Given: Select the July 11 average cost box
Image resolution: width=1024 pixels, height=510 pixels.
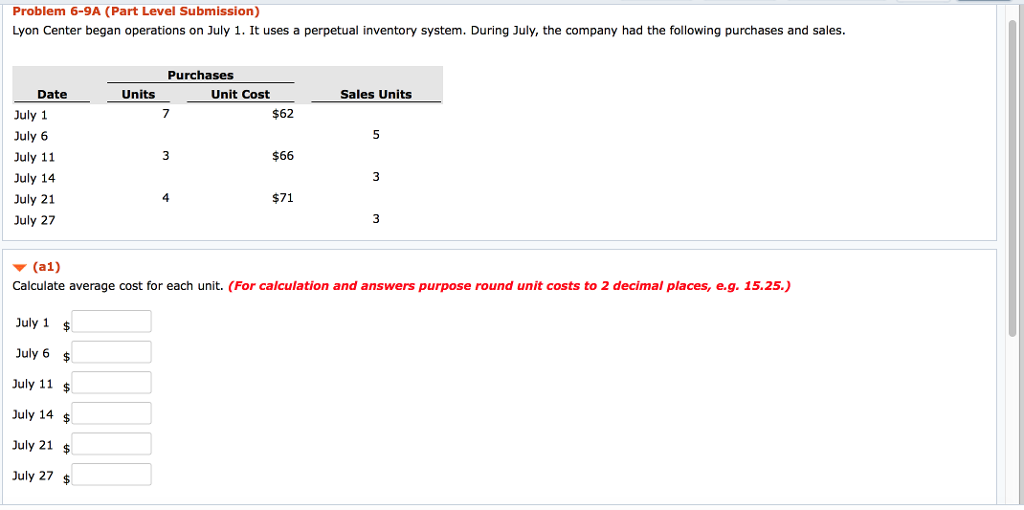Looking at the screenshot, I should coord(111,383).
